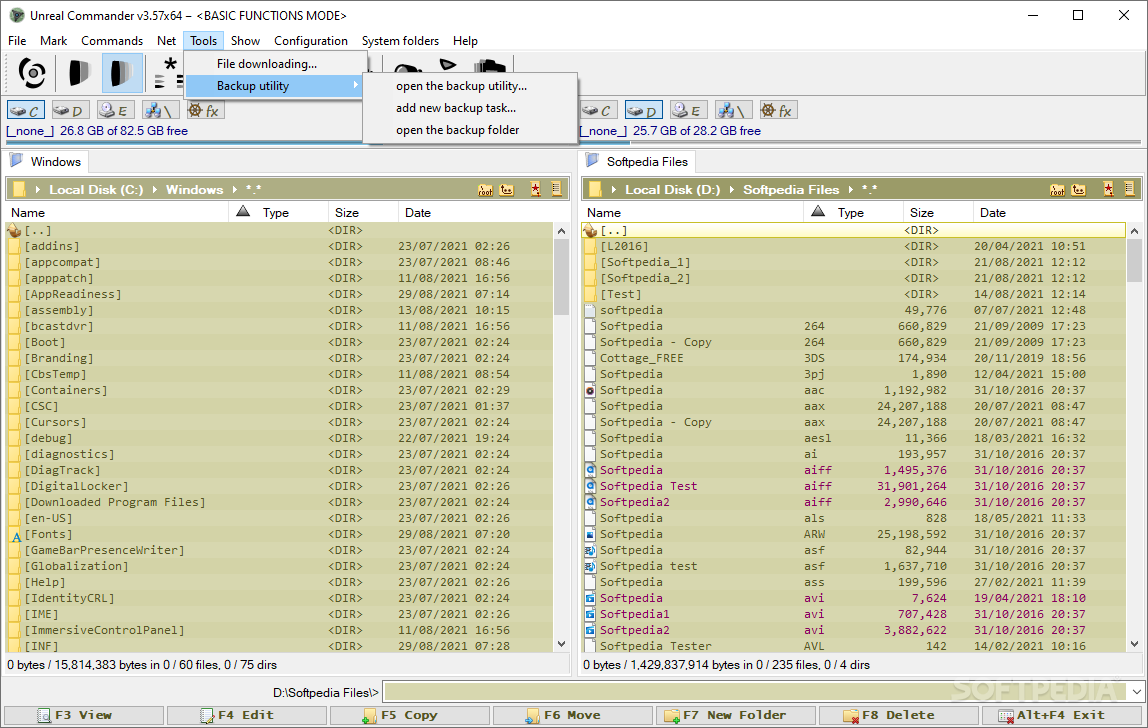Sort left panel by Name column

[117, 212]
